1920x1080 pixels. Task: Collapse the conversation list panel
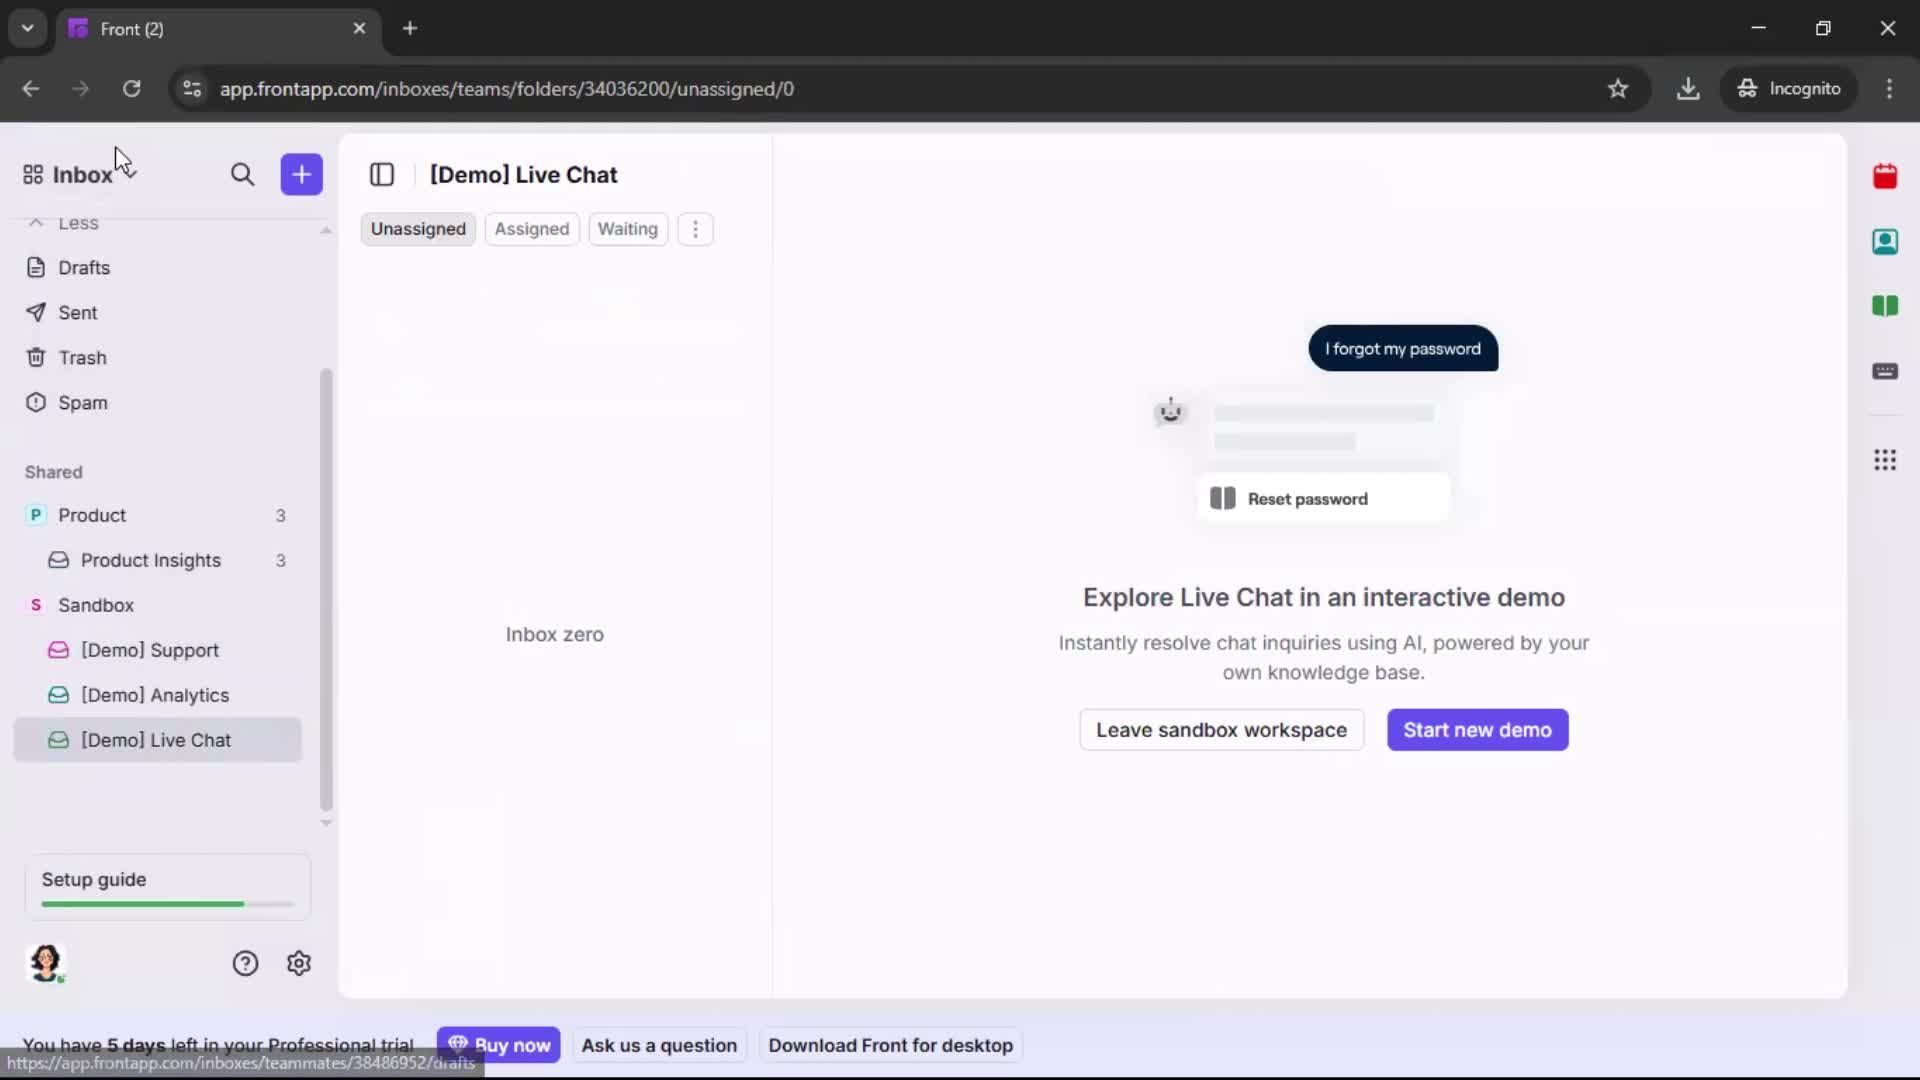pos(382,174)
